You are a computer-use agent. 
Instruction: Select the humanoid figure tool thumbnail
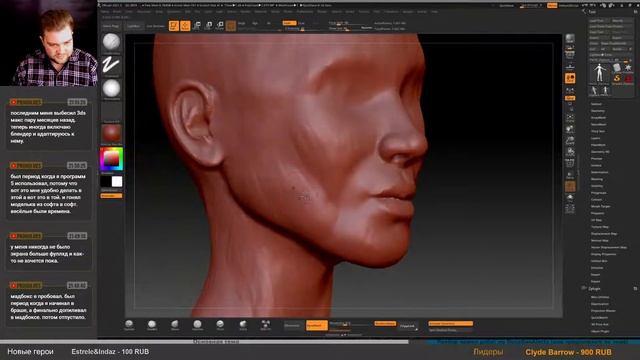(x=599, y=73)
